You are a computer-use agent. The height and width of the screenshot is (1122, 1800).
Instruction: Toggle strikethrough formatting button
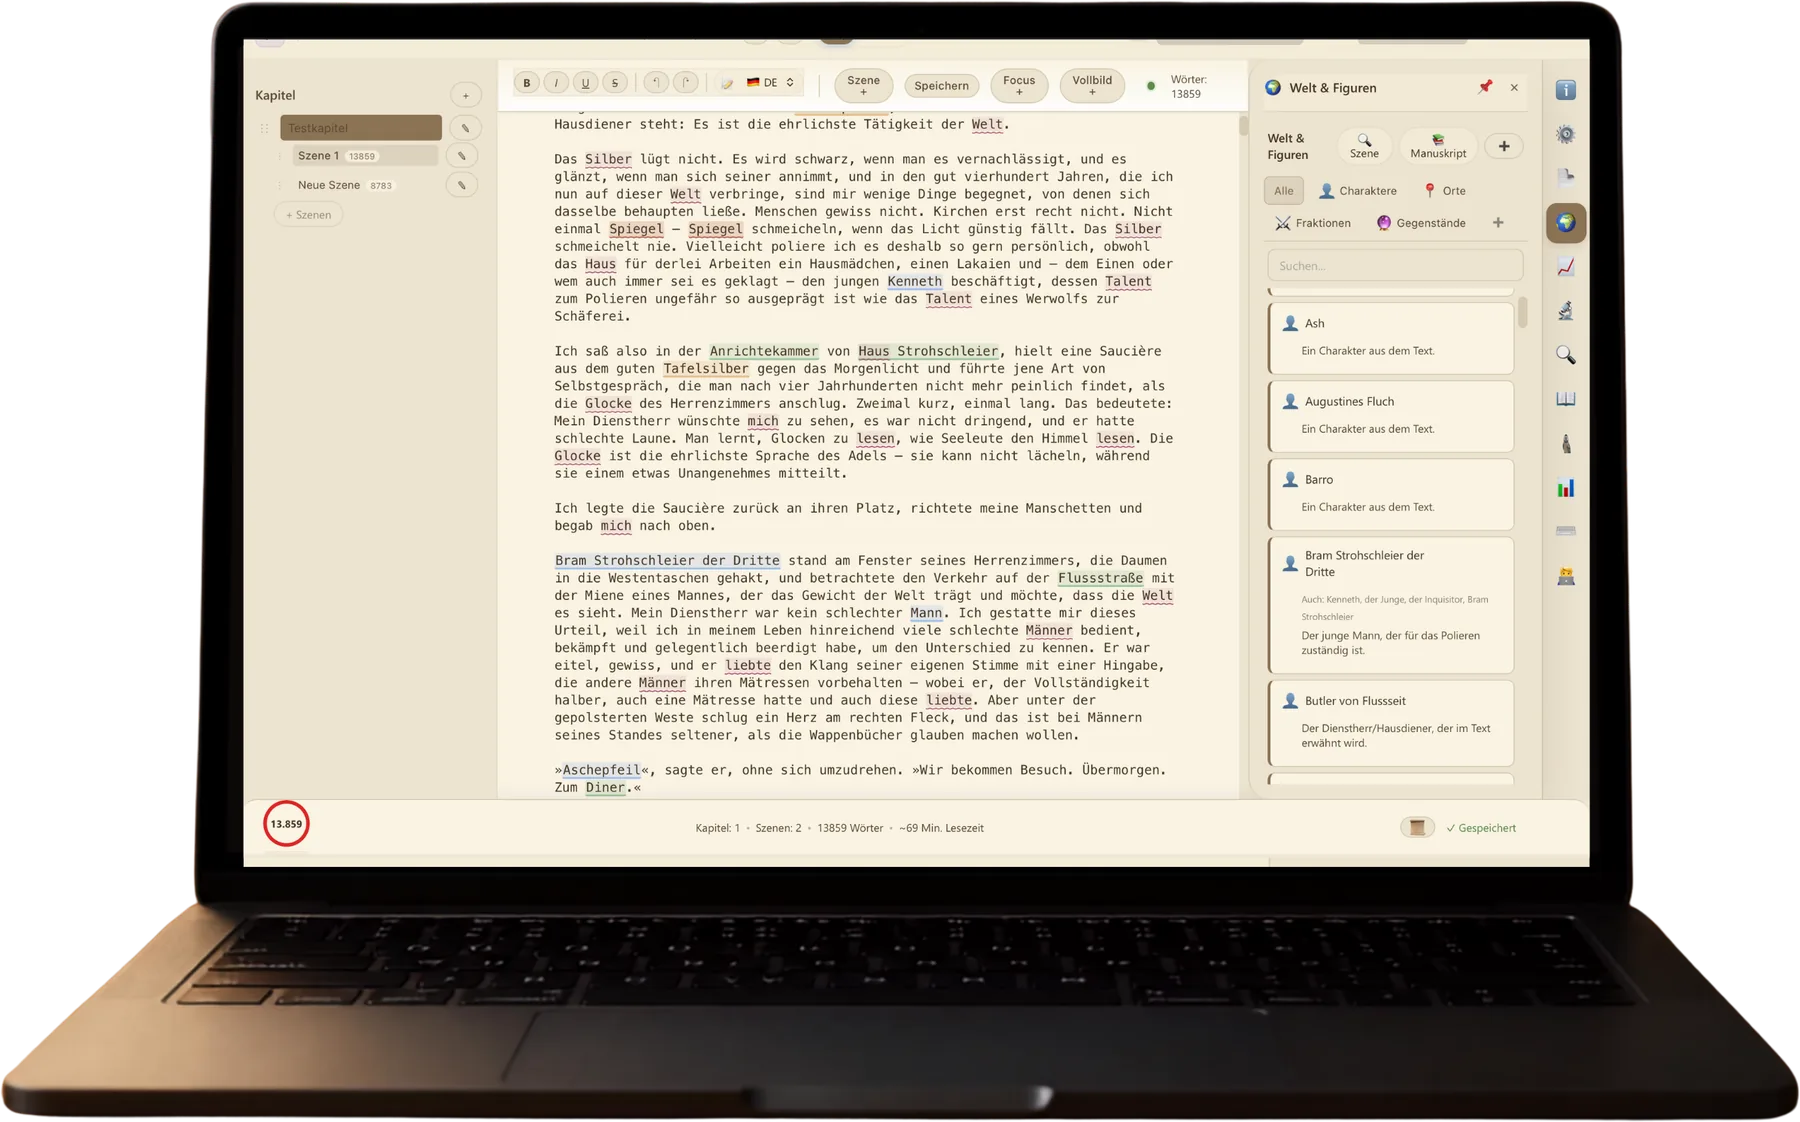[615, 83]
